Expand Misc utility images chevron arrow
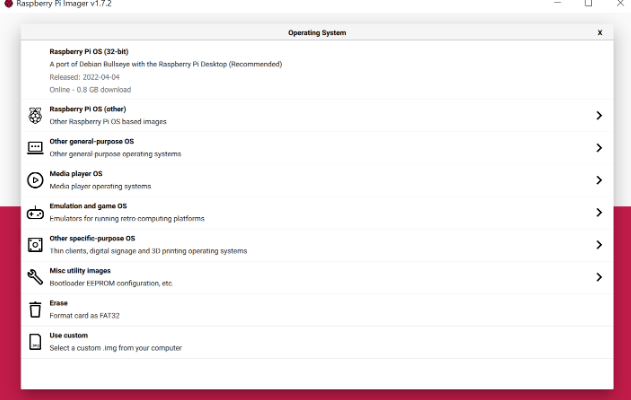This screenshot has width=631, height=400. pos(599,277)
